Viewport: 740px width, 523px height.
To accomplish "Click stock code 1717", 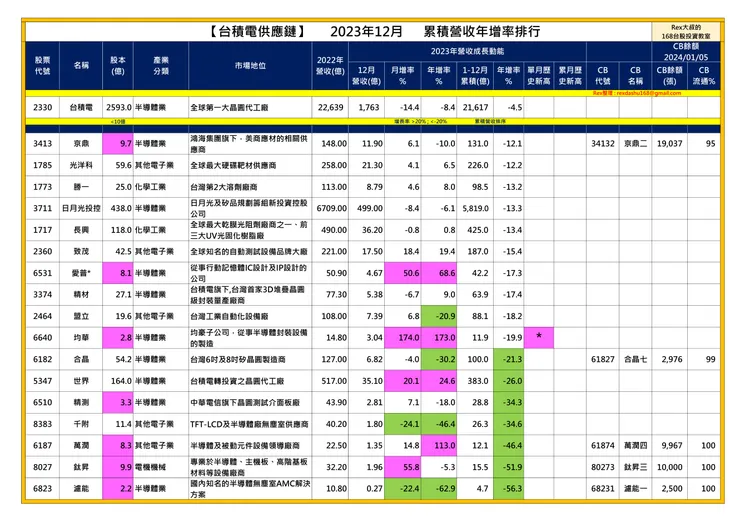I will (42, 230).
